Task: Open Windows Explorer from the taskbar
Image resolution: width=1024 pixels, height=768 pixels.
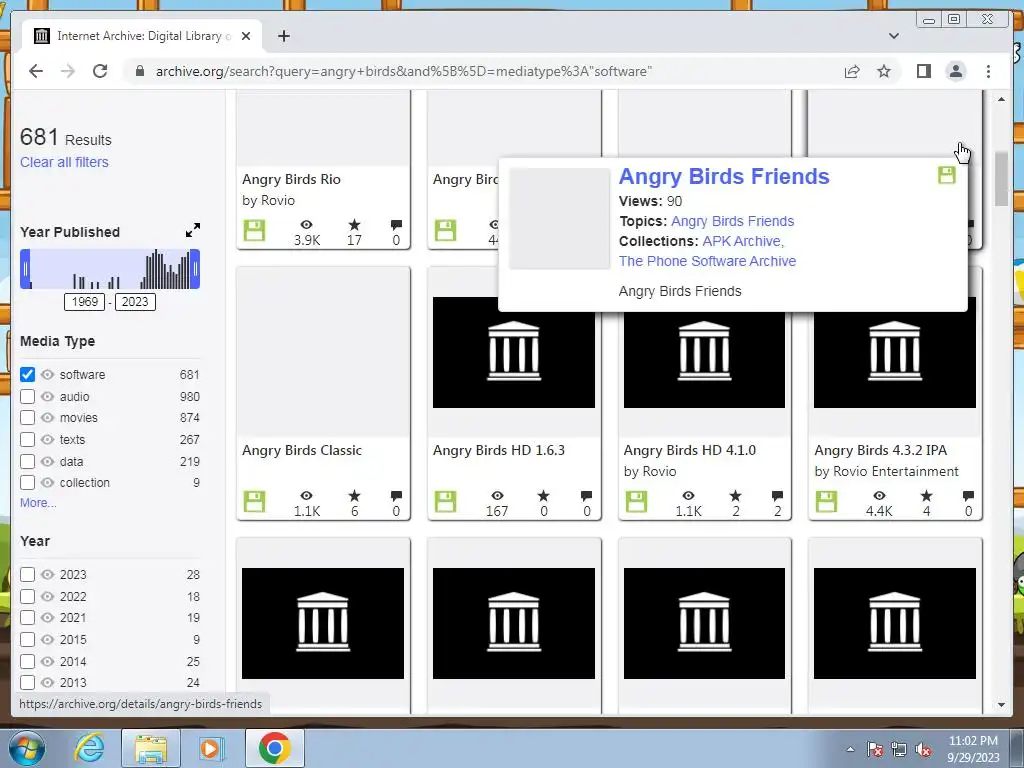Action: click(x=151, y=748)
